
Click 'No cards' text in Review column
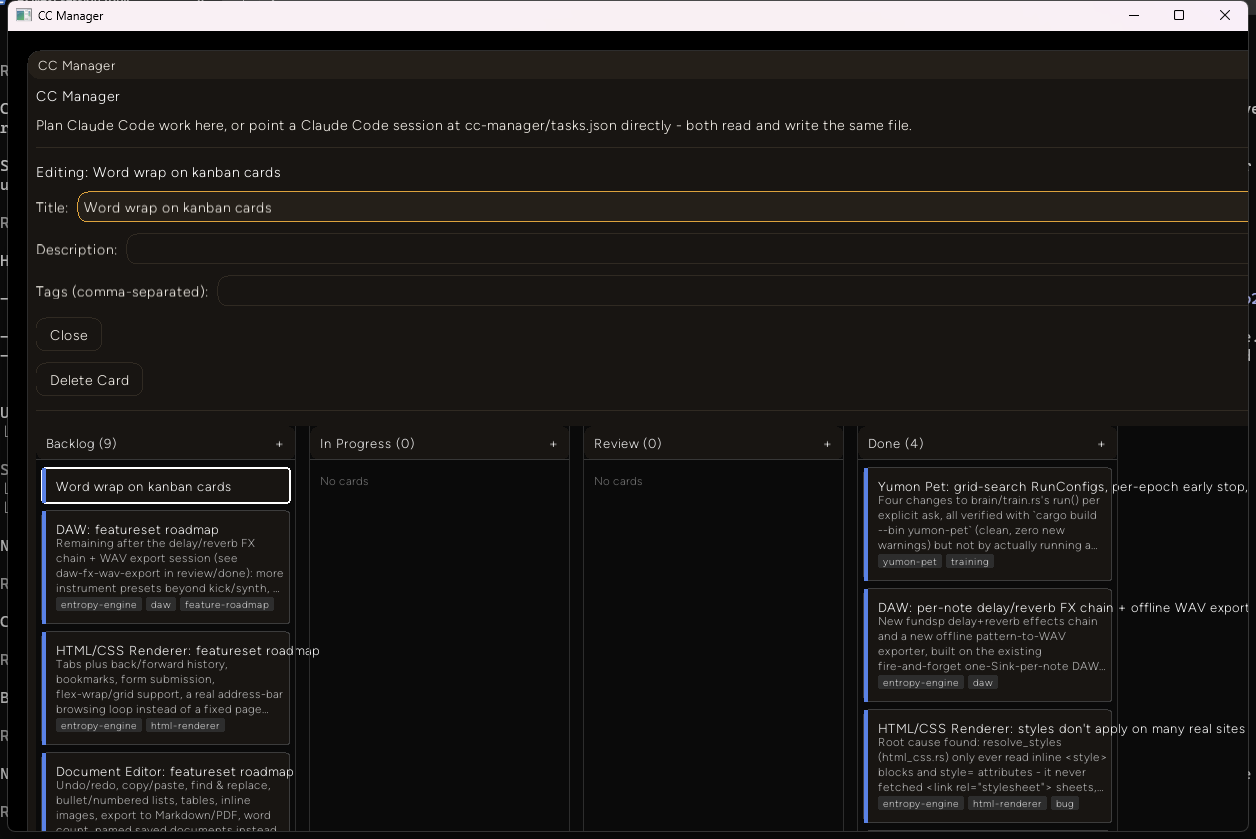point(618,481)
